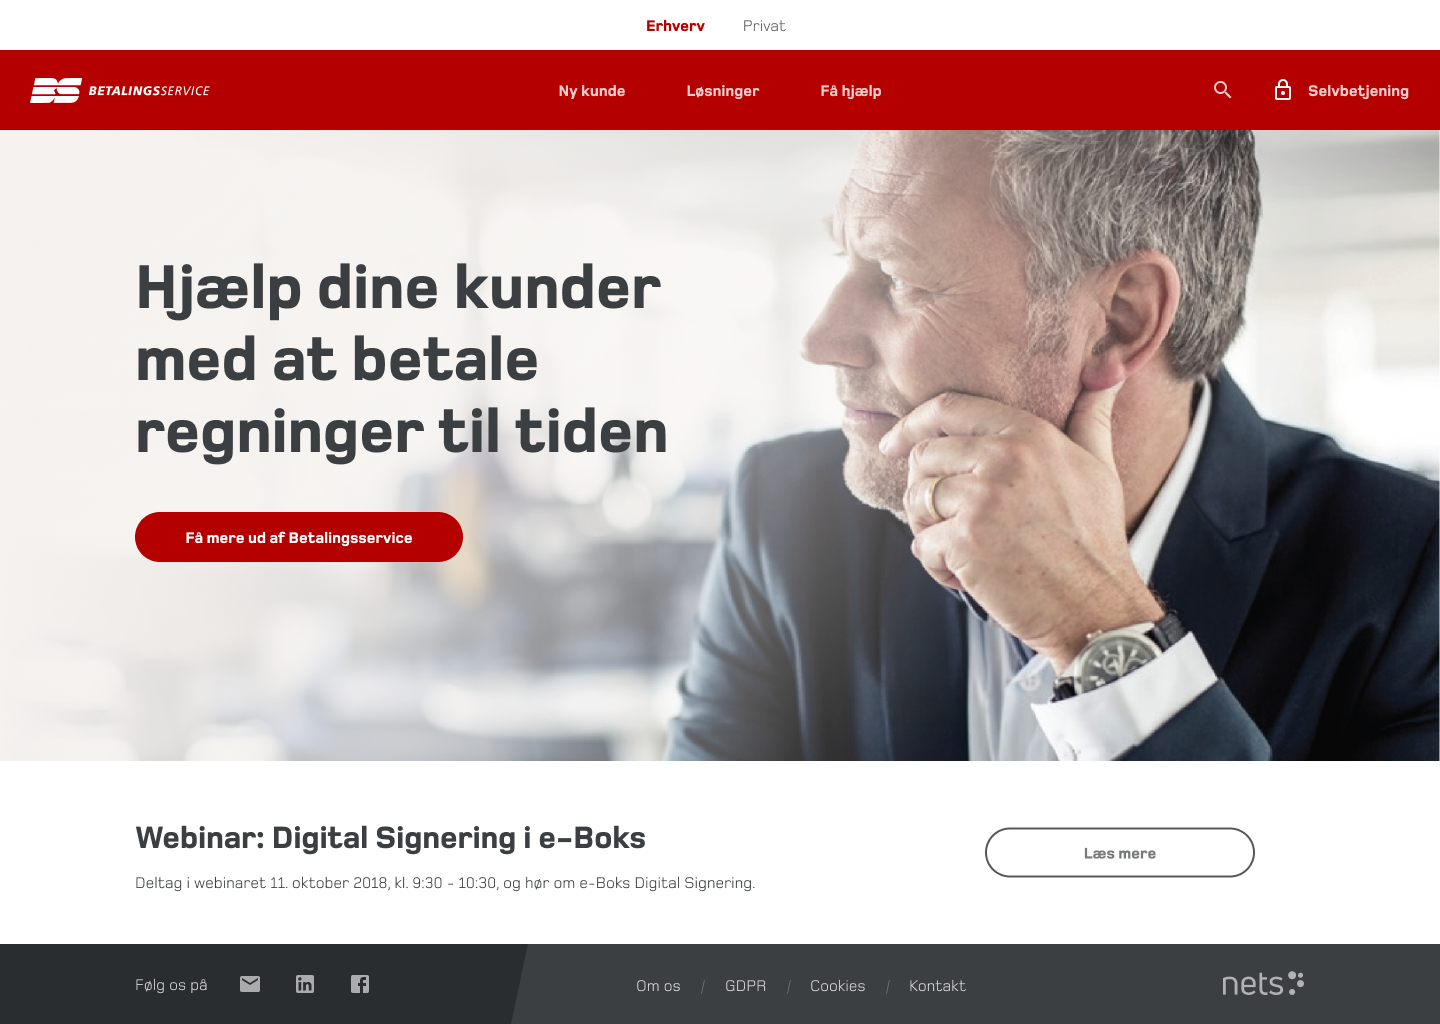Click the Læs mere button
The height and width of the screenshot is (1024, 1440).
coord(1120,853)
